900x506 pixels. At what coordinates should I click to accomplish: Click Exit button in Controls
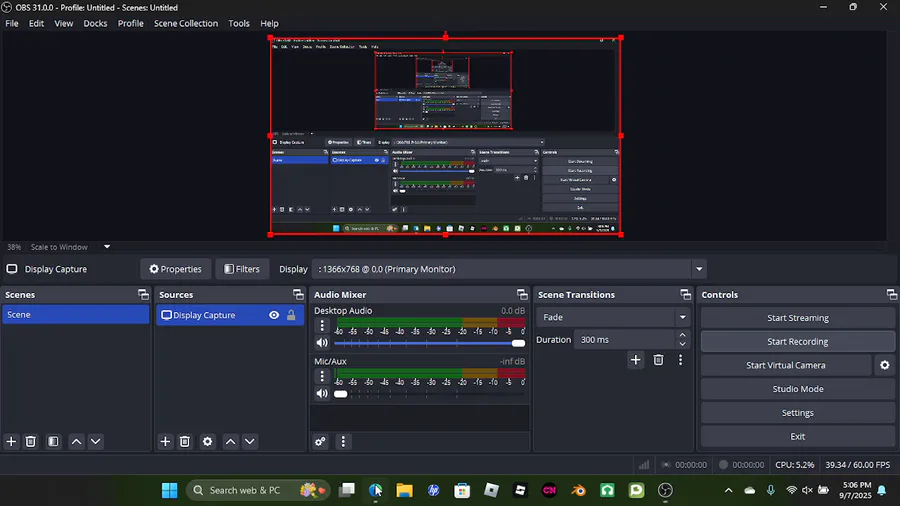(x=798, y=436)
